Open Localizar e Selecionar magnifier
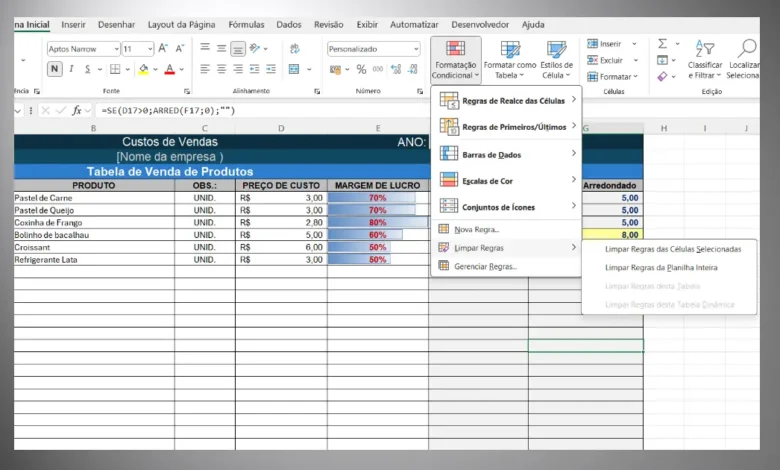780x470 pixels. (x=743, y=59)
